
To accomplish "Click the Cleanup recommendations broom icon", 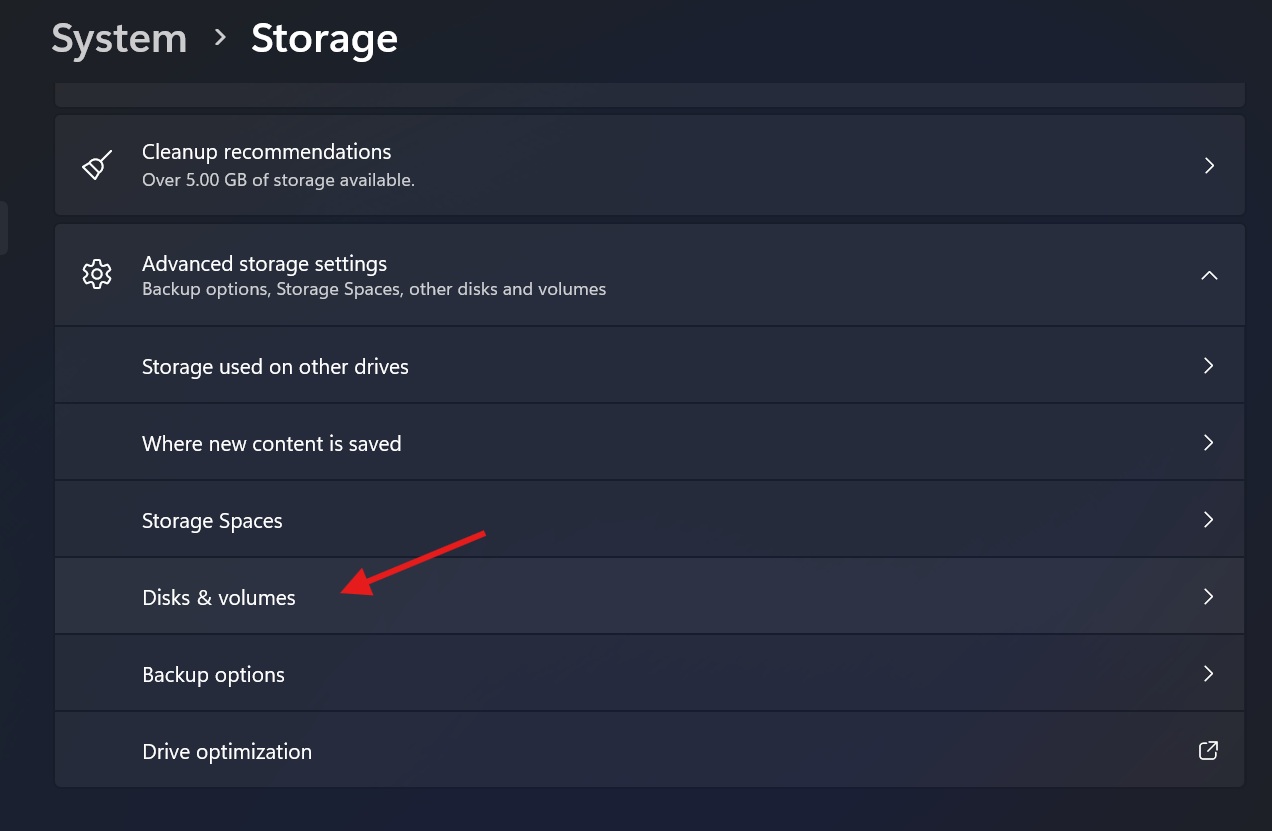I will click(x=96, y=164).
